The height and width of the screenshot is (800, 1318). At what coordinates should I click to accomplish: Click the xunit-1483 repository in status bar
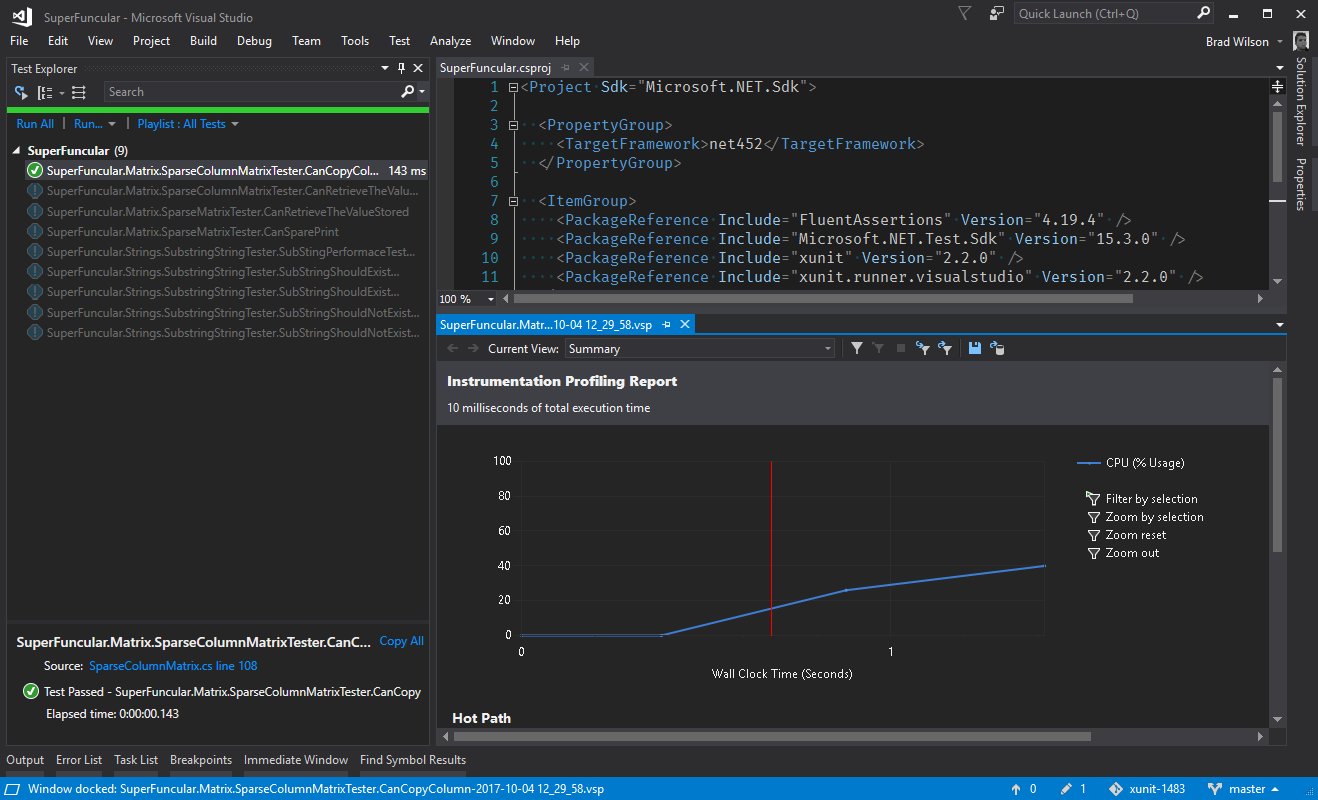(1146, 789)
